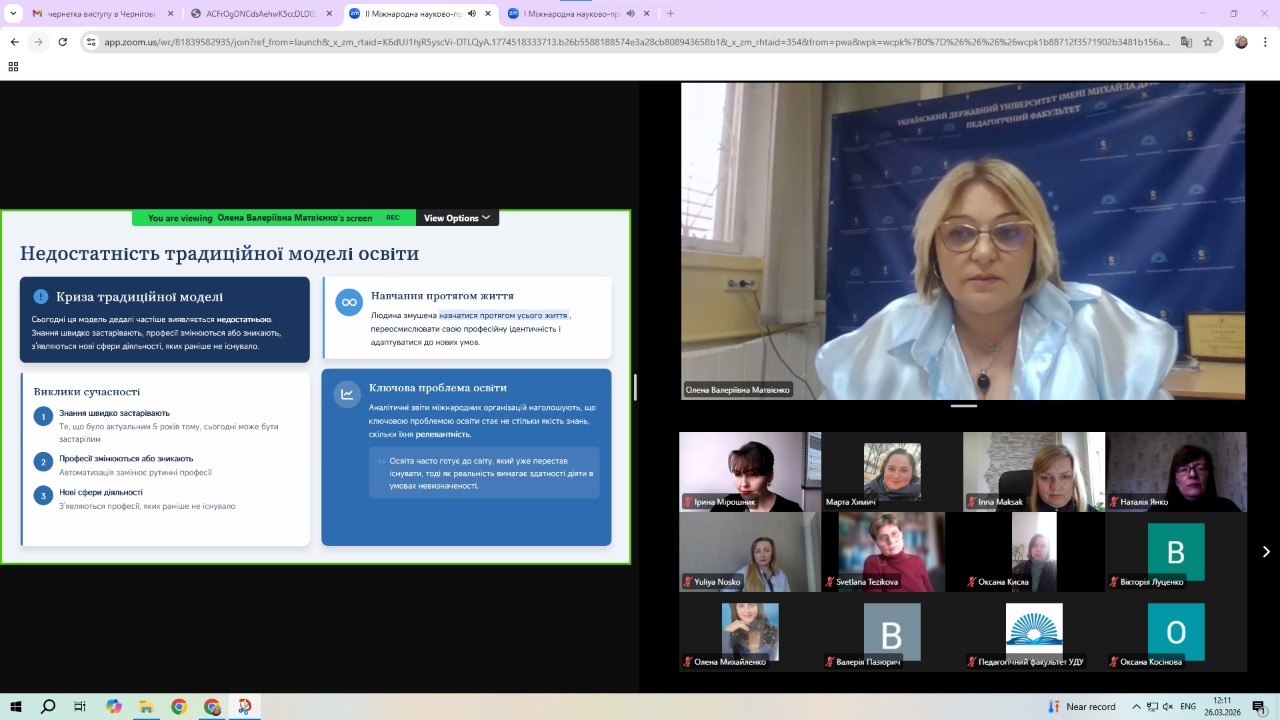The height and width of the screenshot is (720, 1280).
Task: Click the divider handle between slide and videos
Action: [x=635, y=387]
